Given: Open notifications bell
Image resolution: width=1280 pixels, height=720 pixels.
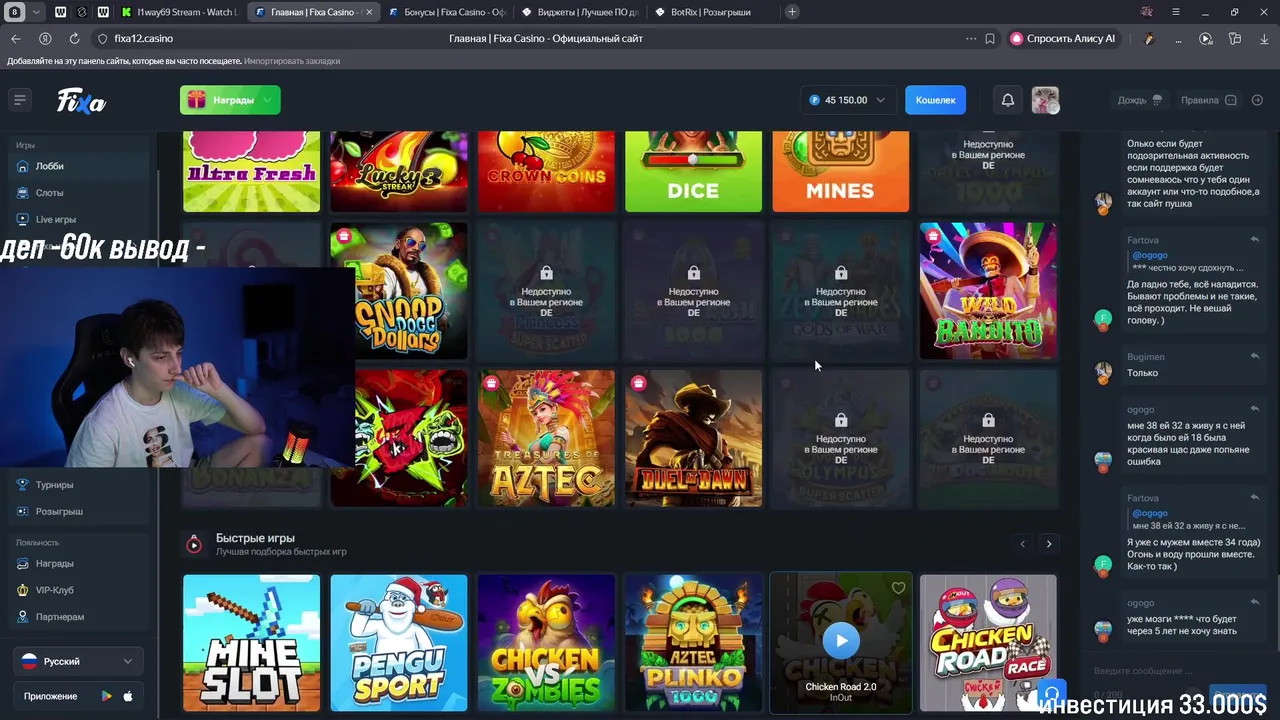Looking at the screenshot, I should pos(1008,100).
